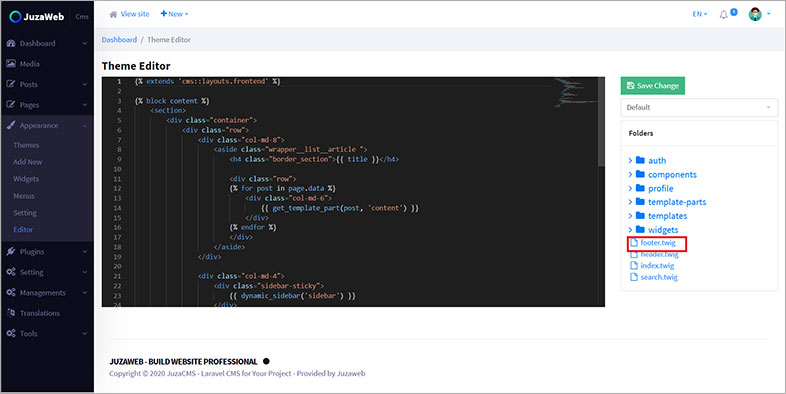
Task: Open the notifications bell
Action: tap(723, 15)
